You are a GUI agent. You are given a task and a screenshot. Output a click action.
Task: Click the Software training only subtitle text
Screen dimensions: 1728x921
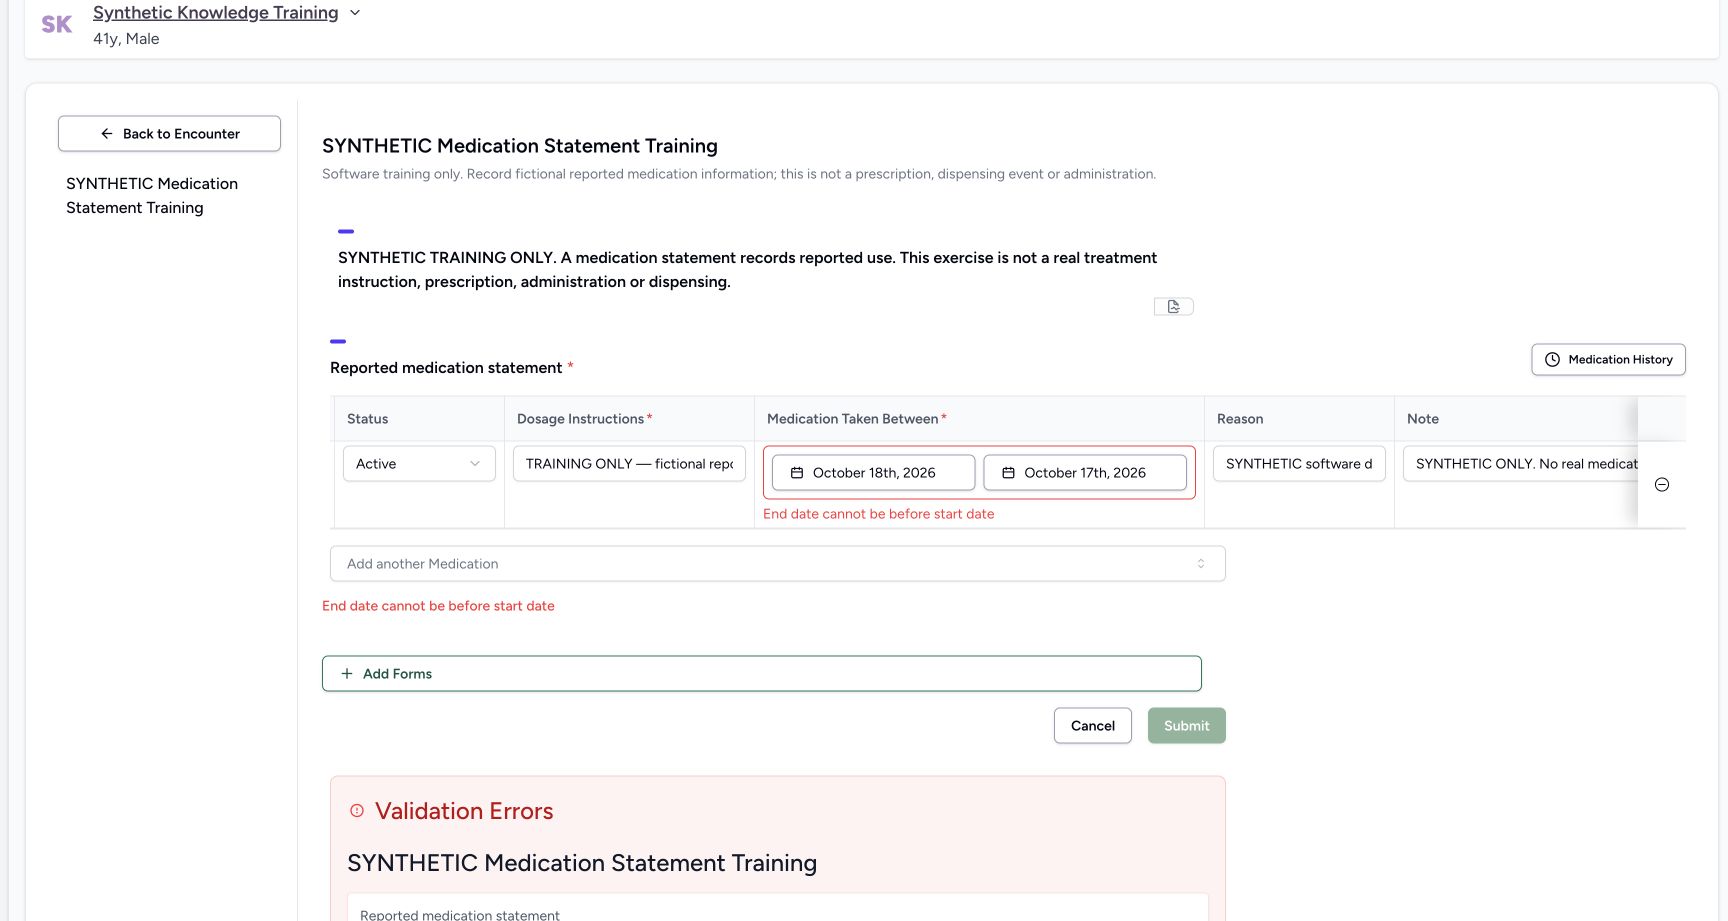click(x=739, y=174)
